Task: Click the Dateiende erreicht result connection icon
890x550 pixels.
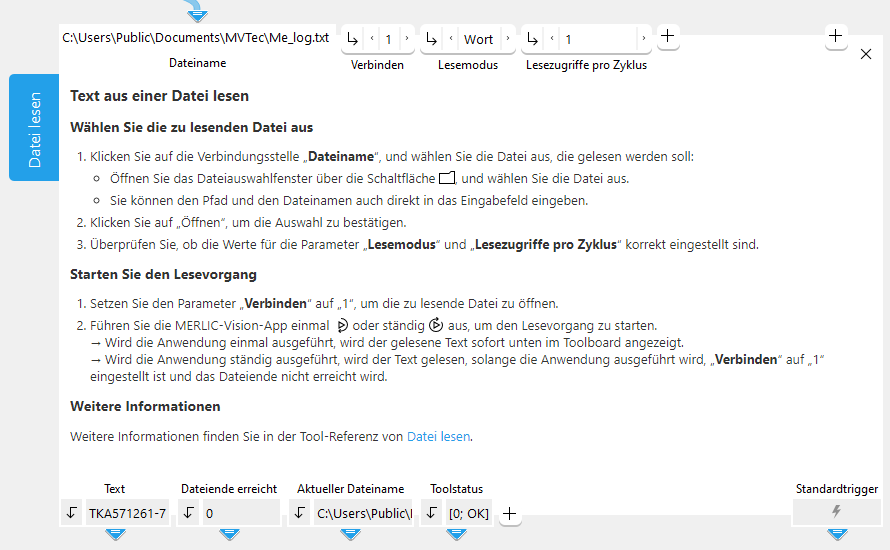Action: click(189, 513)
